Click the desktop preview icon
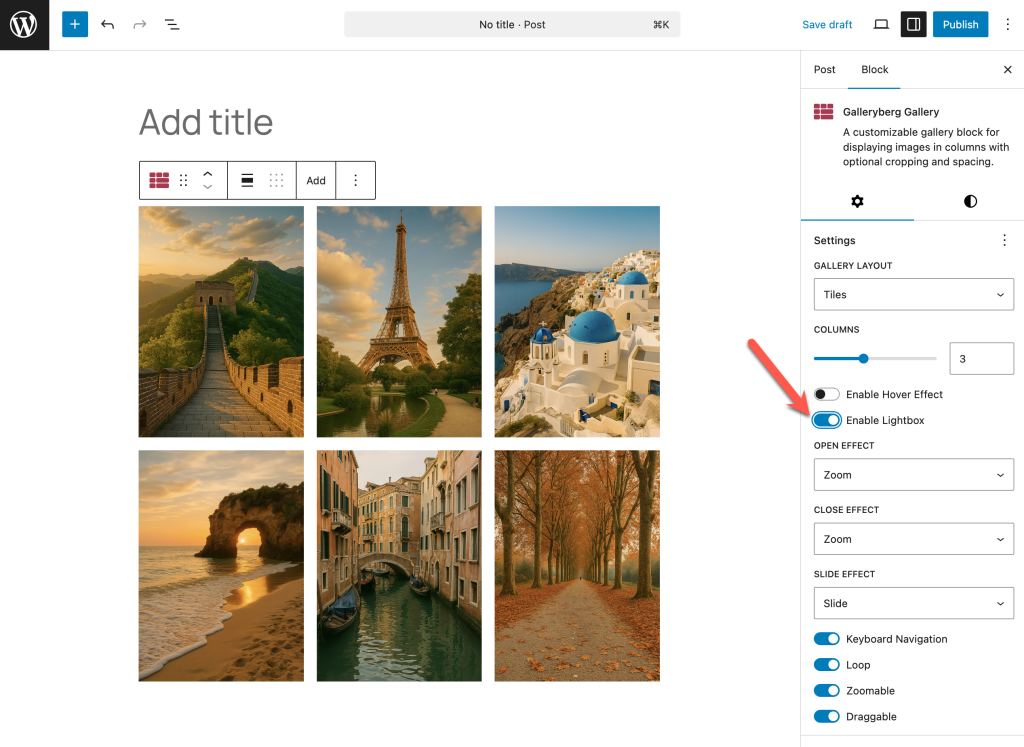1024x747 pixels. [881, 24]
